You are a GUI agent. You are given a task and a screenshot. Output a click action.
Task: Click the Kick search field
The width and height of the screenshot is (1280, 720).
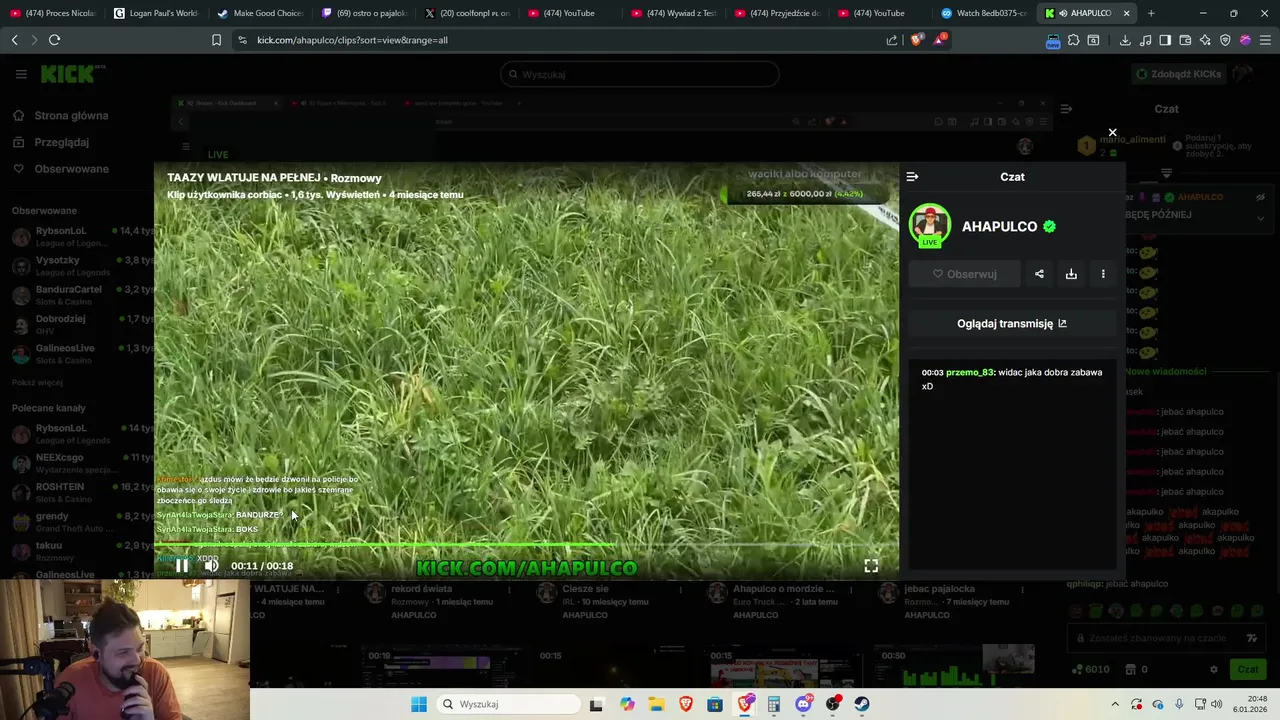pyautogui.click(x=639, y=74)
